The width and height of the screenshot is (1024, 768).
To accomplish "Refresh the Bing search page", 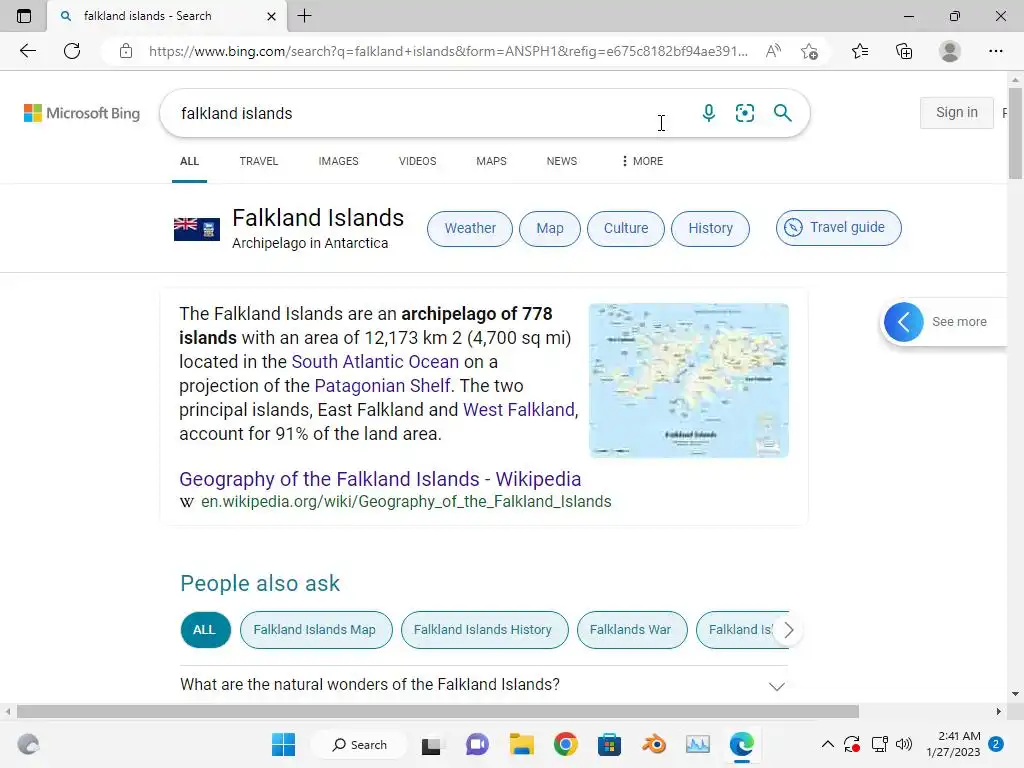I will point(72,51).
